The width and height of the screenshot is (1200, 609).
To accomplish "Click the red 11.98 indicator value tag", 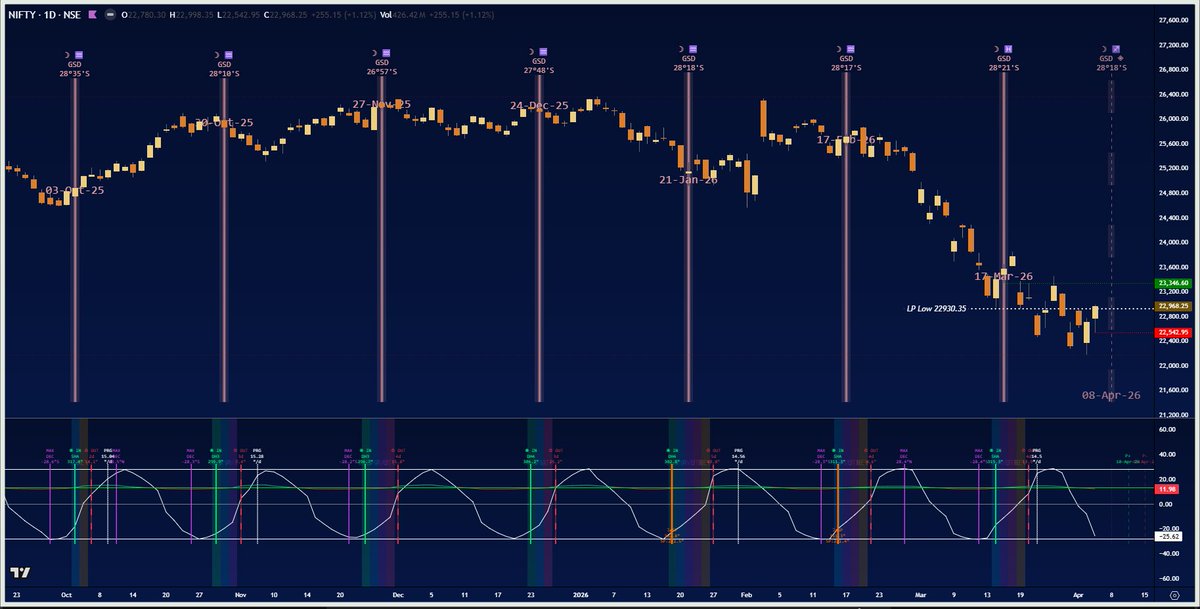I will coord(1167,489).
